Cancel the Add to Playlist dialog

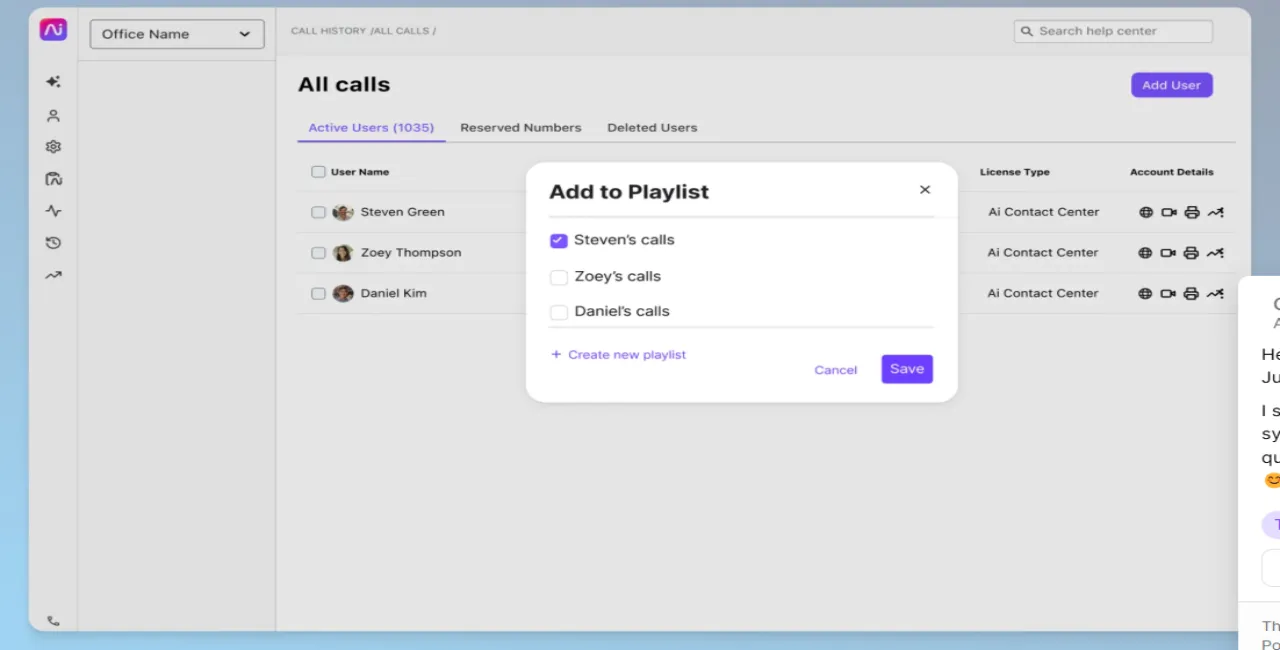(x=835, y=370)
